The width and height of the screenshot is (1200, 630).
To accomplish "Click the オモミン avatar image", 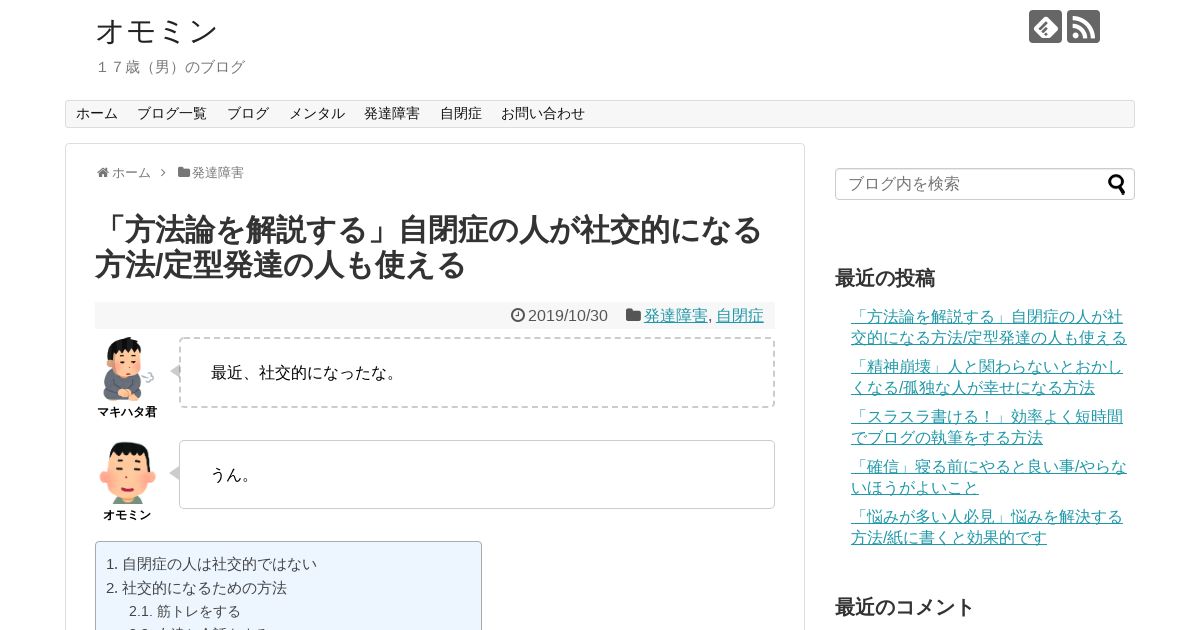I will point(127,473).
